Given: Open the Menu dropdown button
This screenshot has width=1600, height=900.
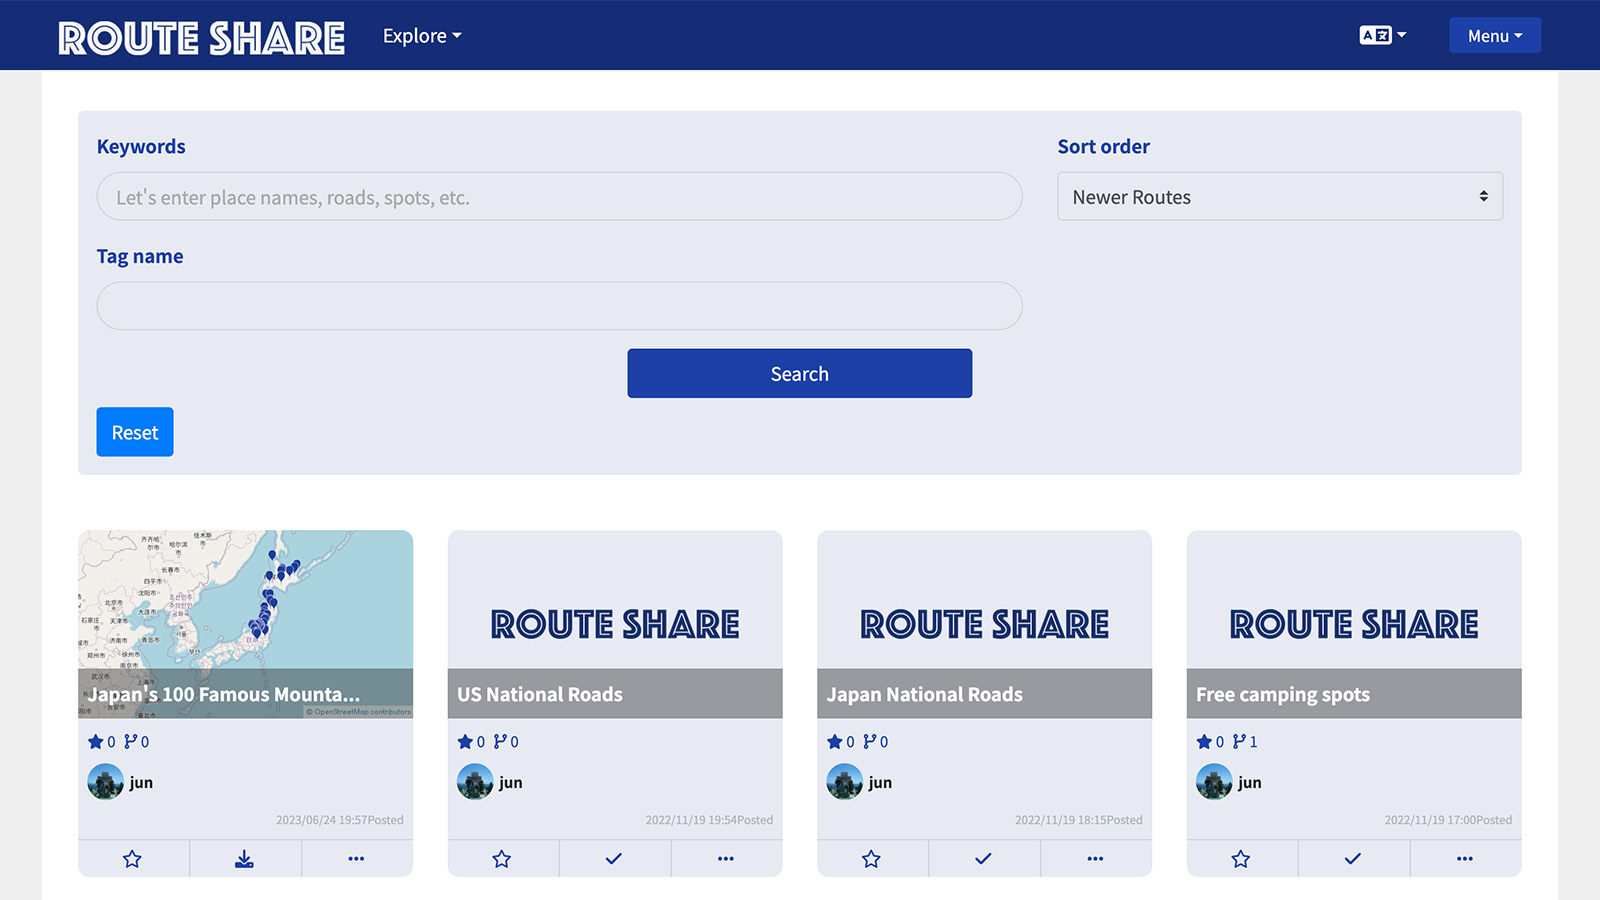Looking at the screenshot, I should pos(1495,36).
